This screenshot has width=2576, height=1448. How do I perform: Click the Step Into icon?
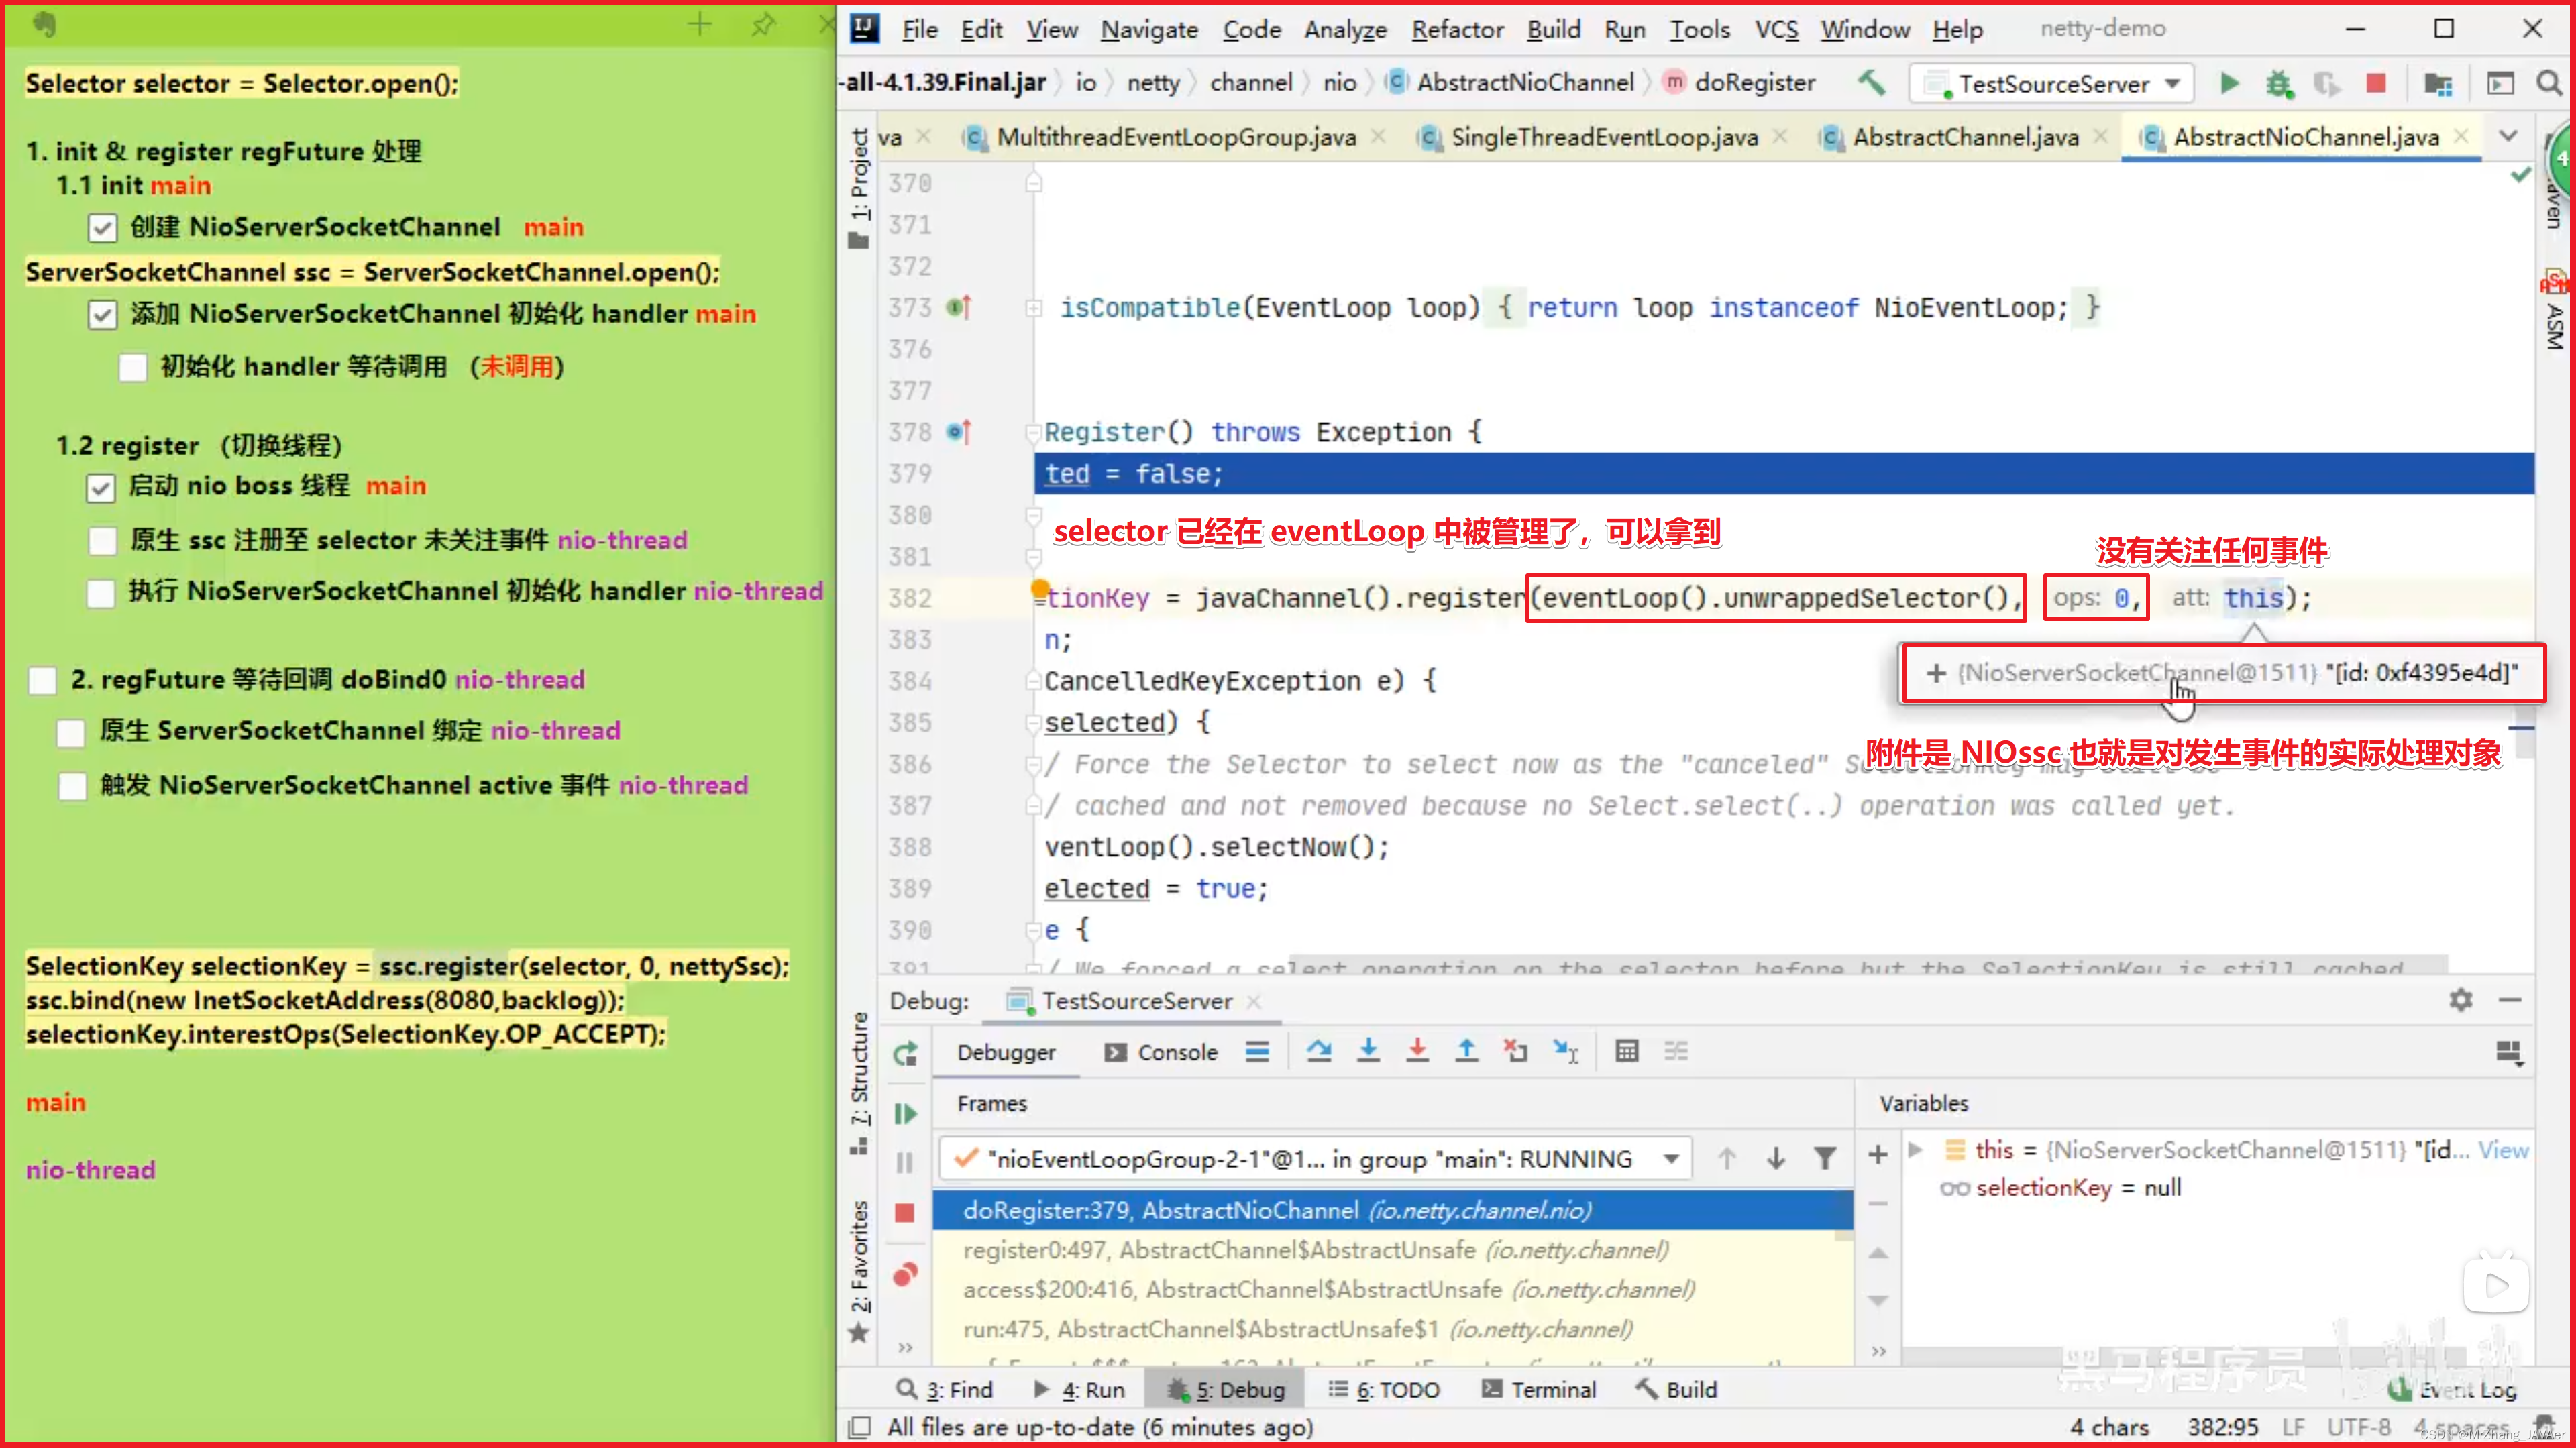point(1368,1051)
